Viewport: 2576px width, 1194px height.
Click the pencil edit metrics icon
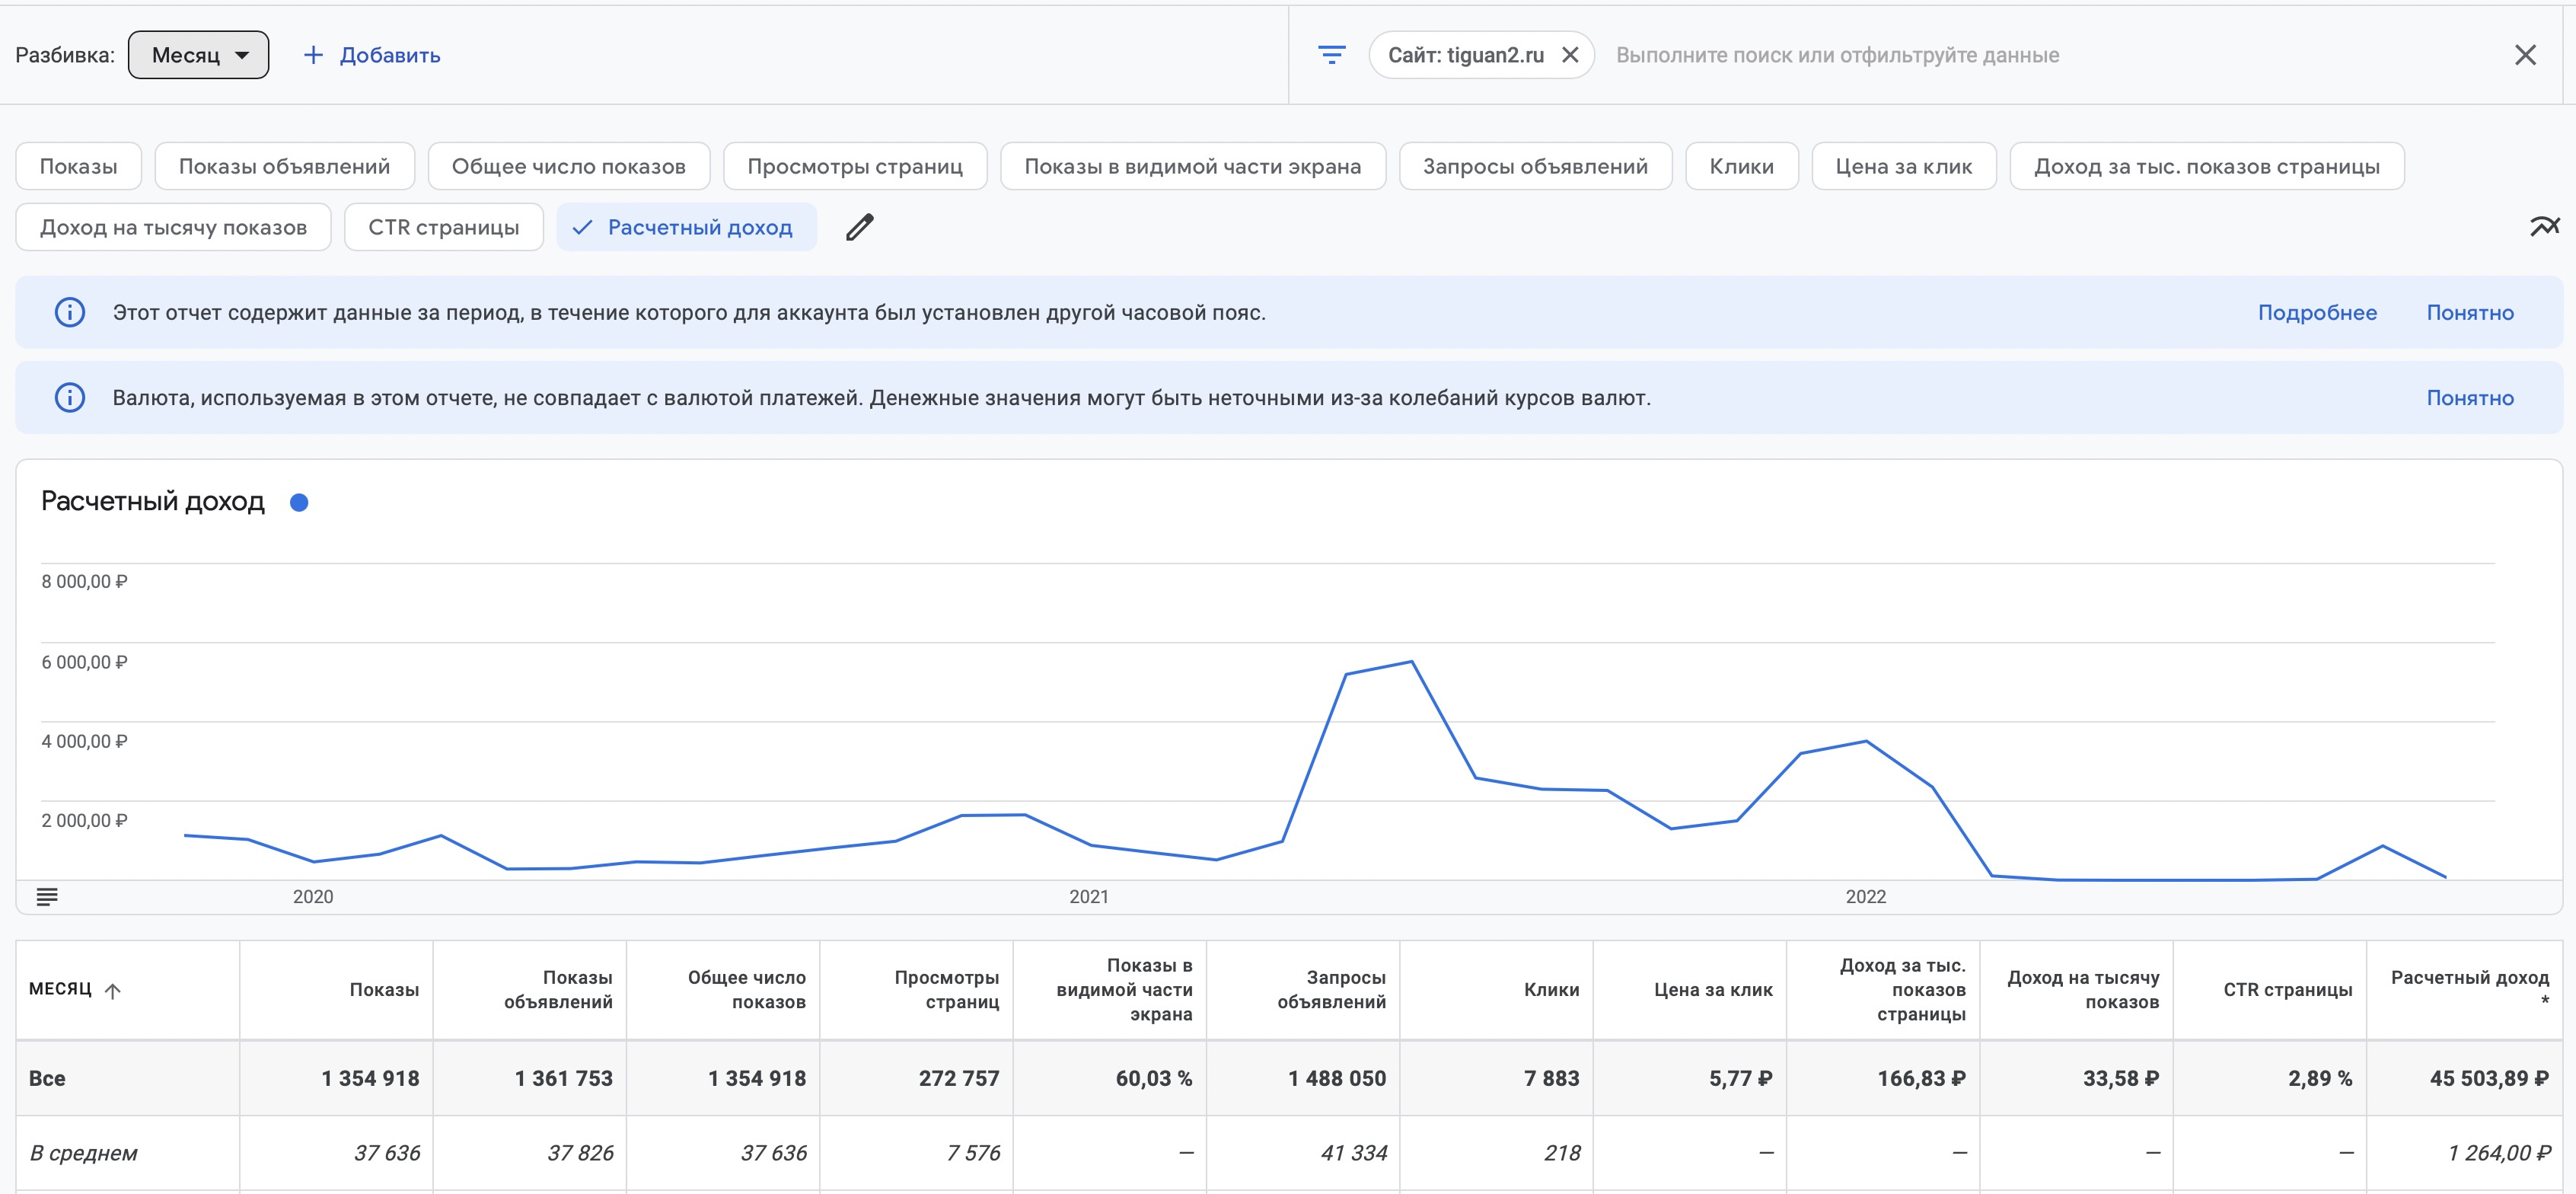point(859,228)
